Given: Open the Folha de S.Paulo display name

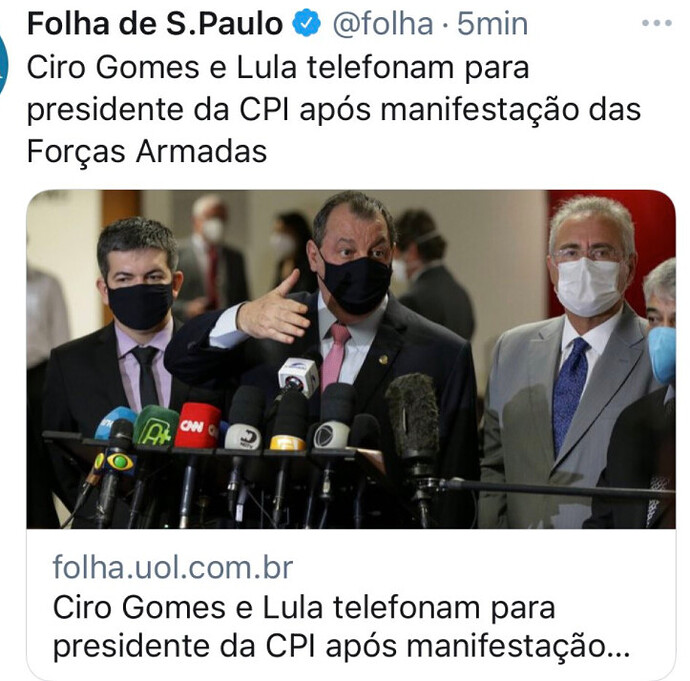Looking at the screenshot, I should [x=155, y=23].
